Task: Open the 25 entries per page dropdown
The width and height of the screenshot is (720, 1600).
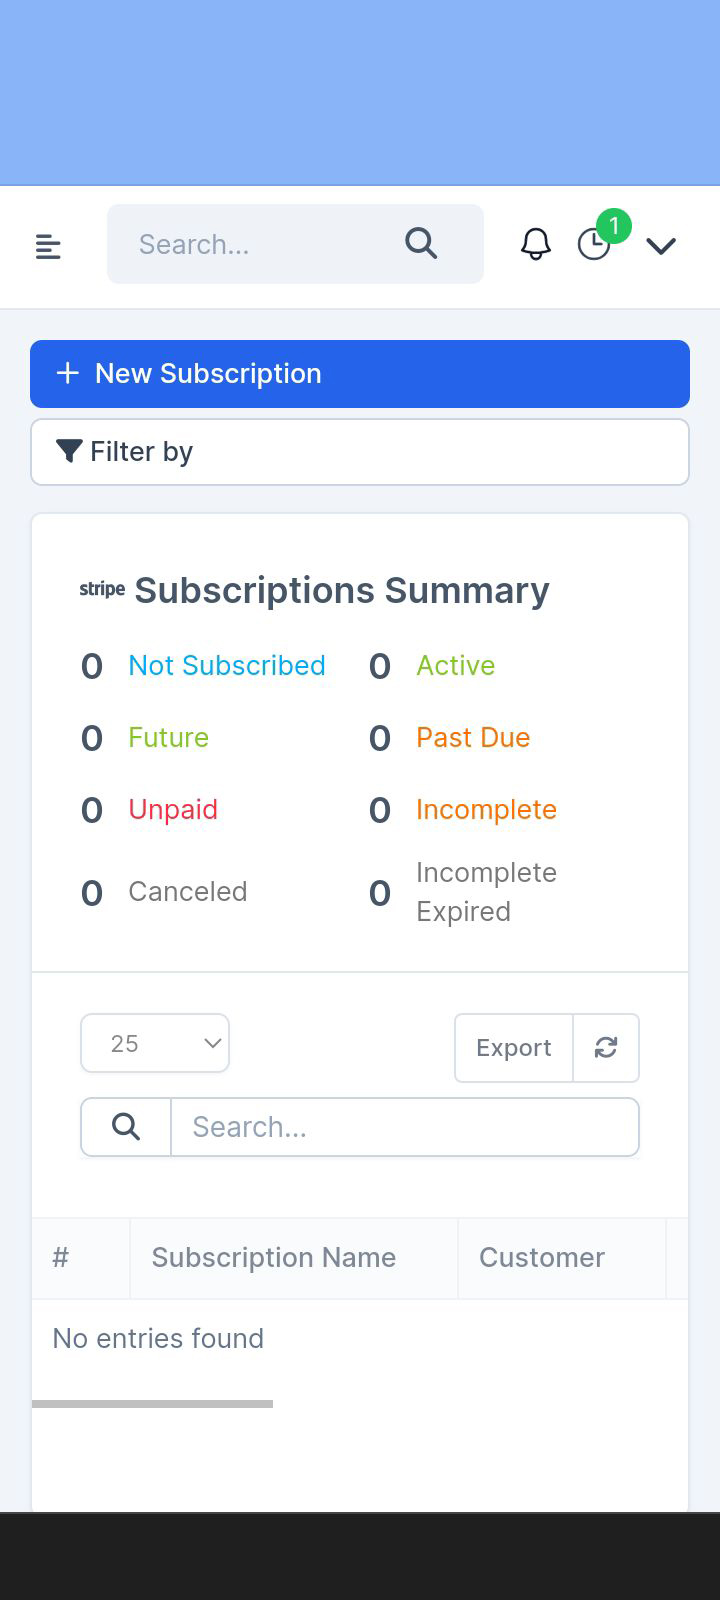Action: [x=155, y=1043]
